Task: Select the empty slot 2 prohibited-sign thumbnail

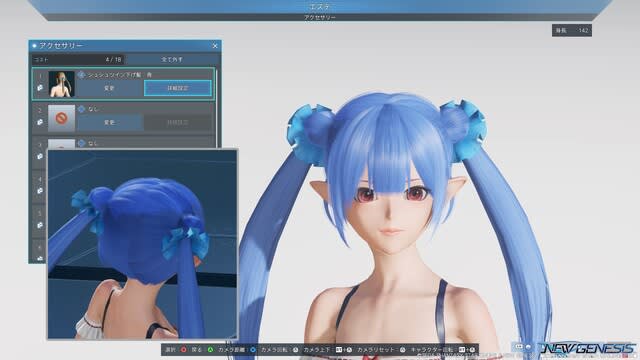Action: [62, 118]
